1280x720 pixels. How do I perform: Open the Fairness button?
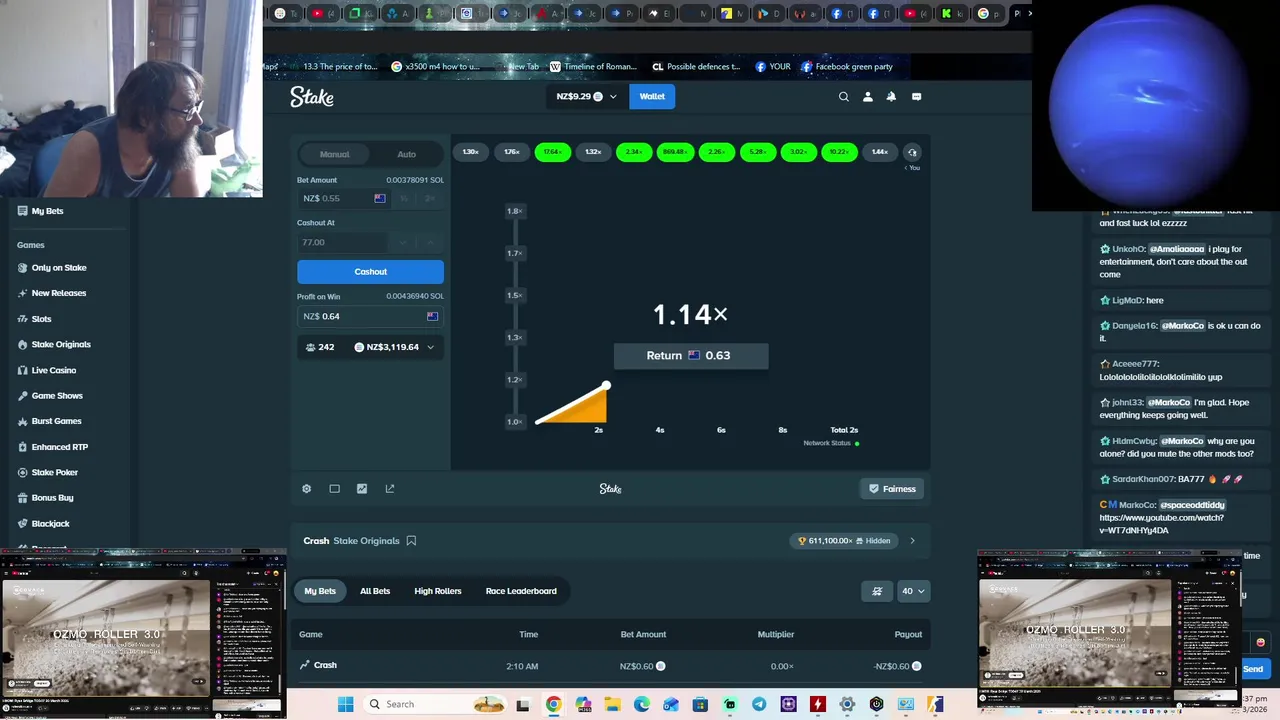[x=891, y=489]
